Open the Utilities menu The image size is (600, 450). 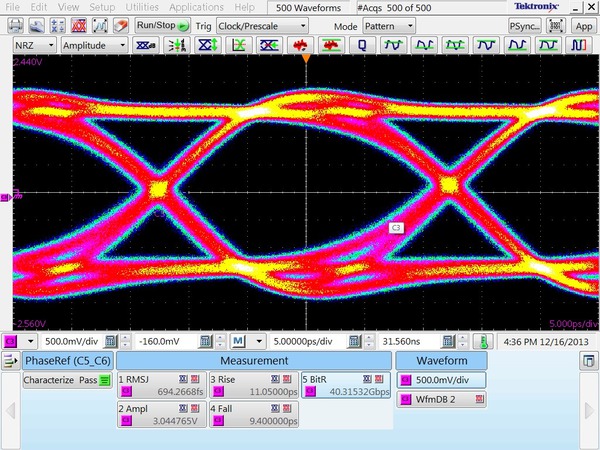[x=142, y=7]
